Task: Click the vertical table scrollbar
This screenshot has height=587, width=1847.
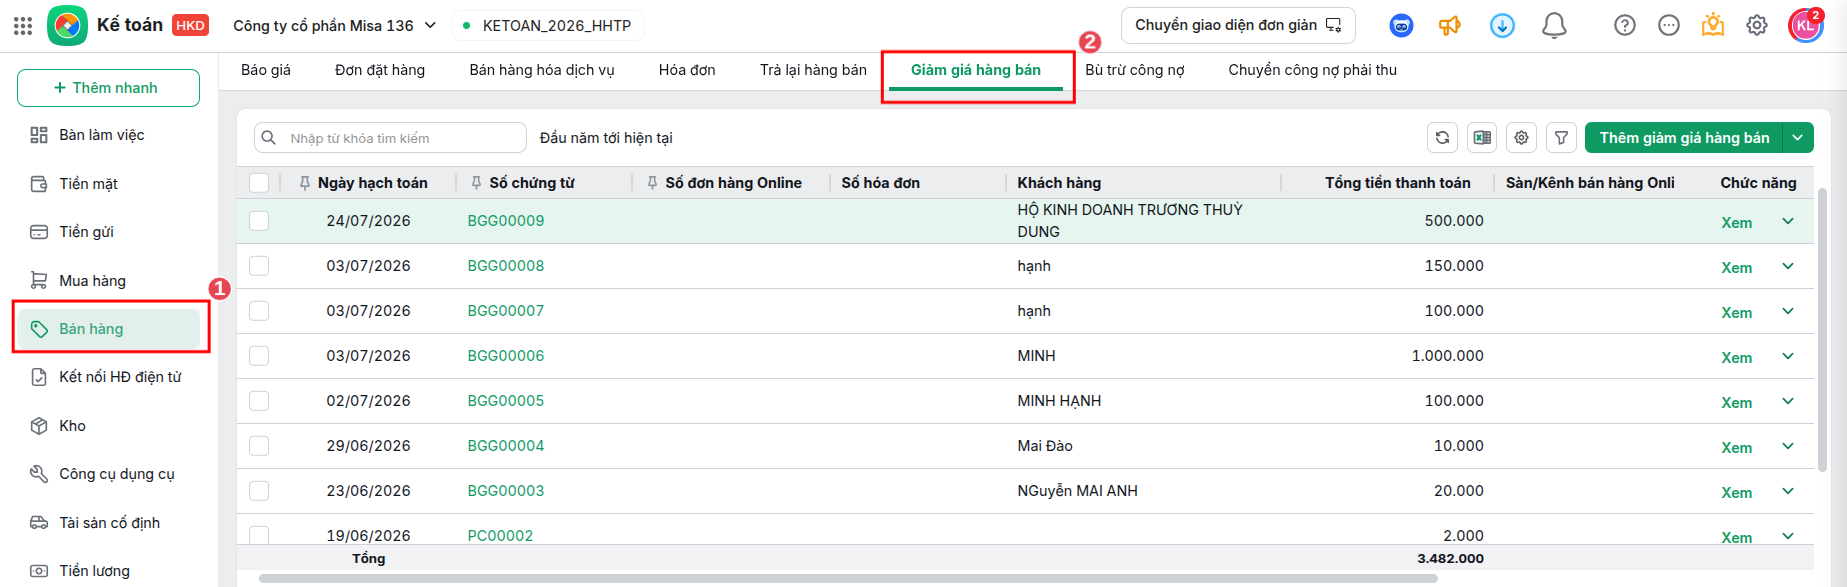Action: pos(1822,329)
